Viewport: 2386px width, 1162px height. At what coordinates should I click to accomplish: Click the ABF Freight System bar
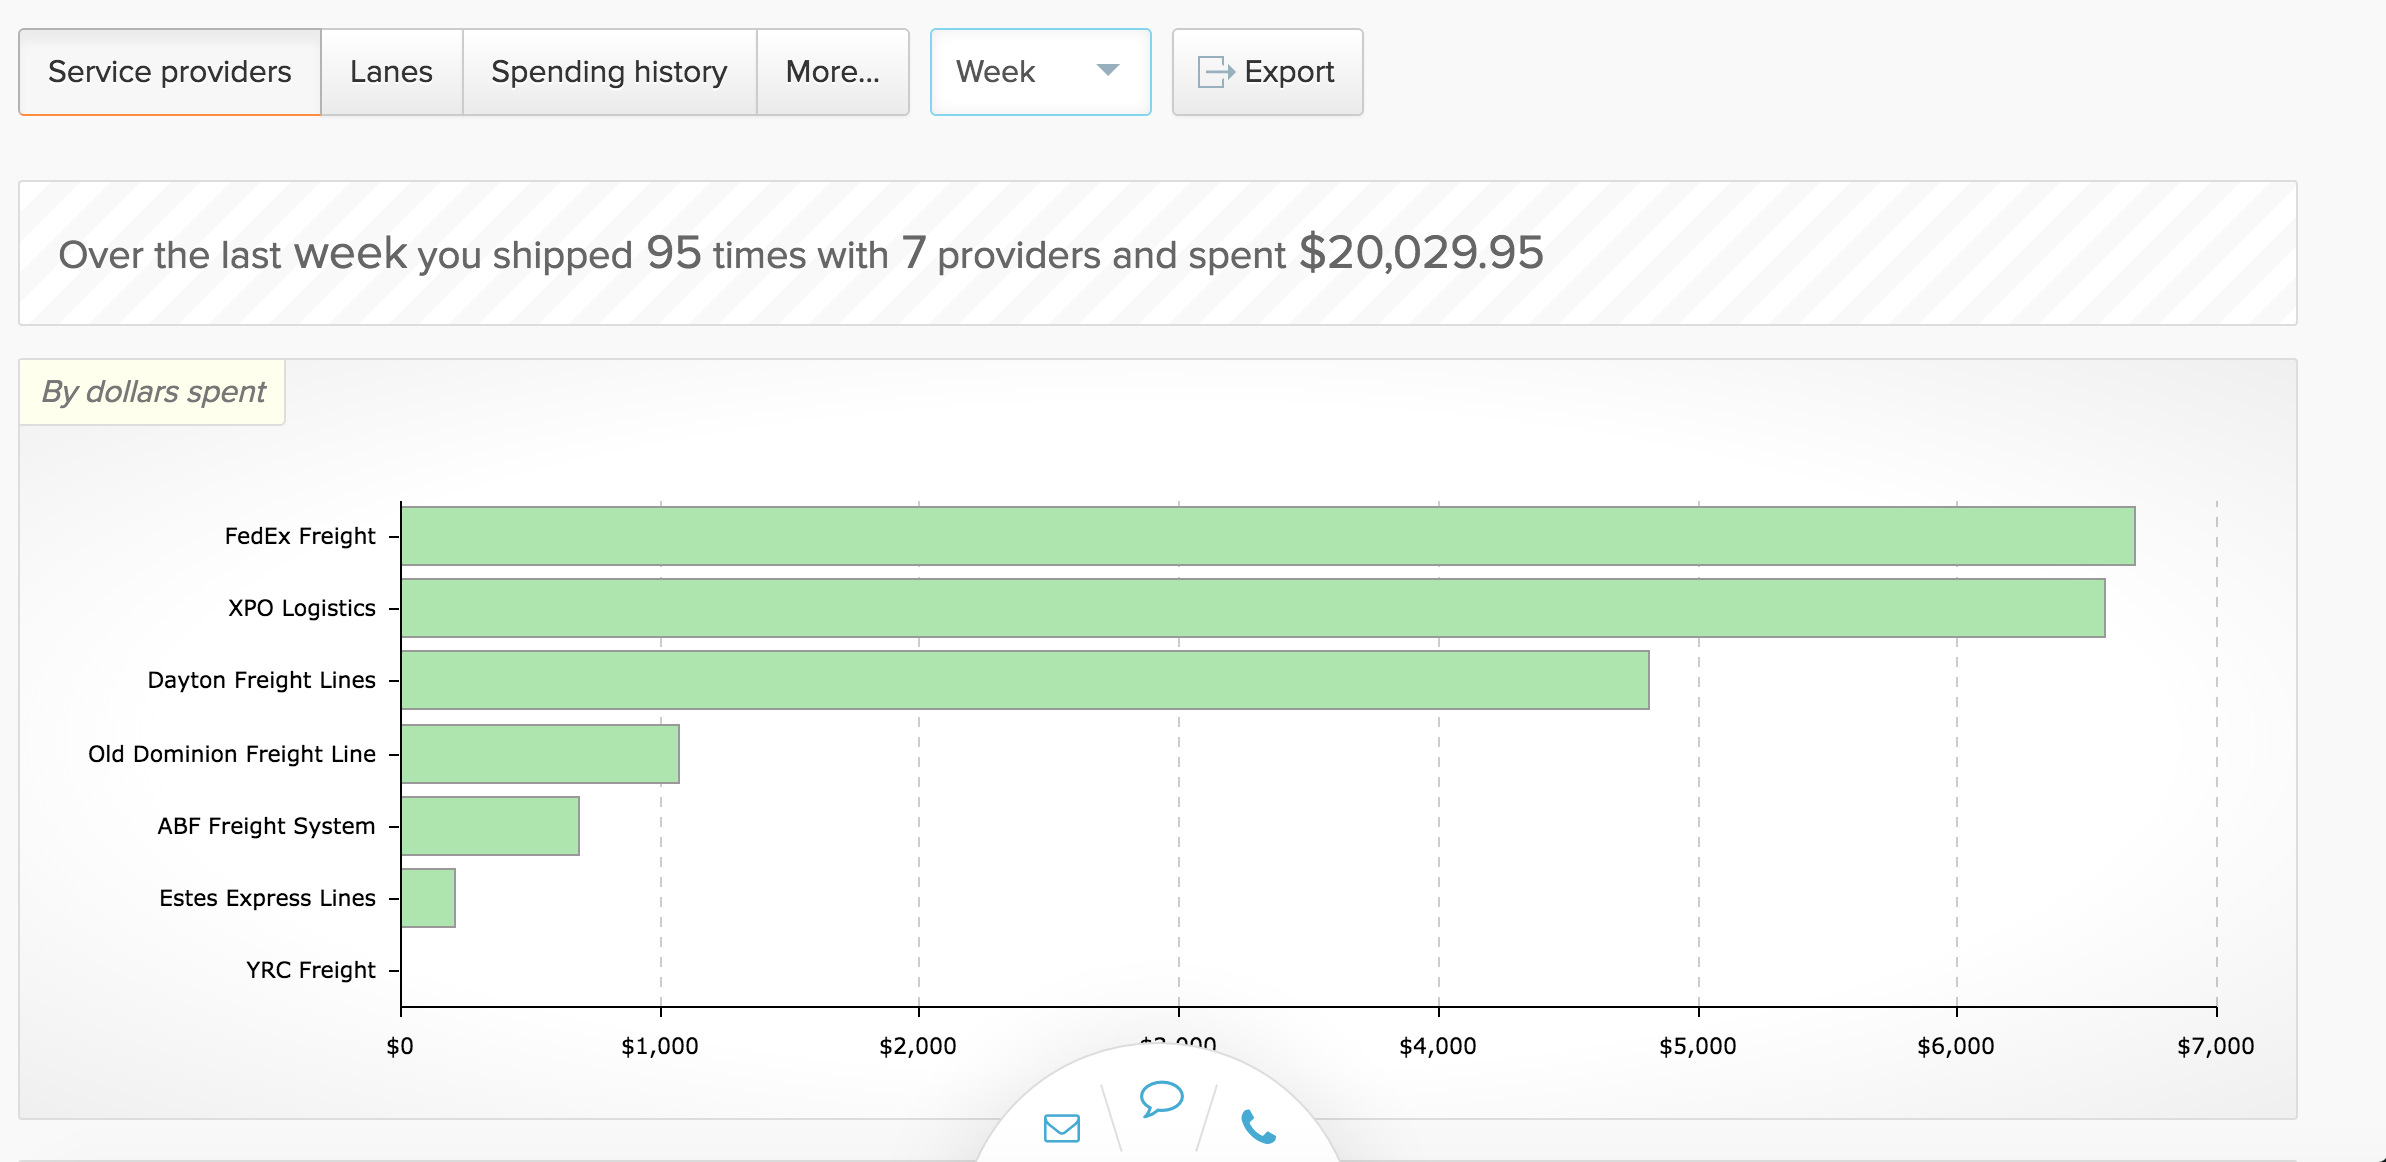(x=490, y=826)
